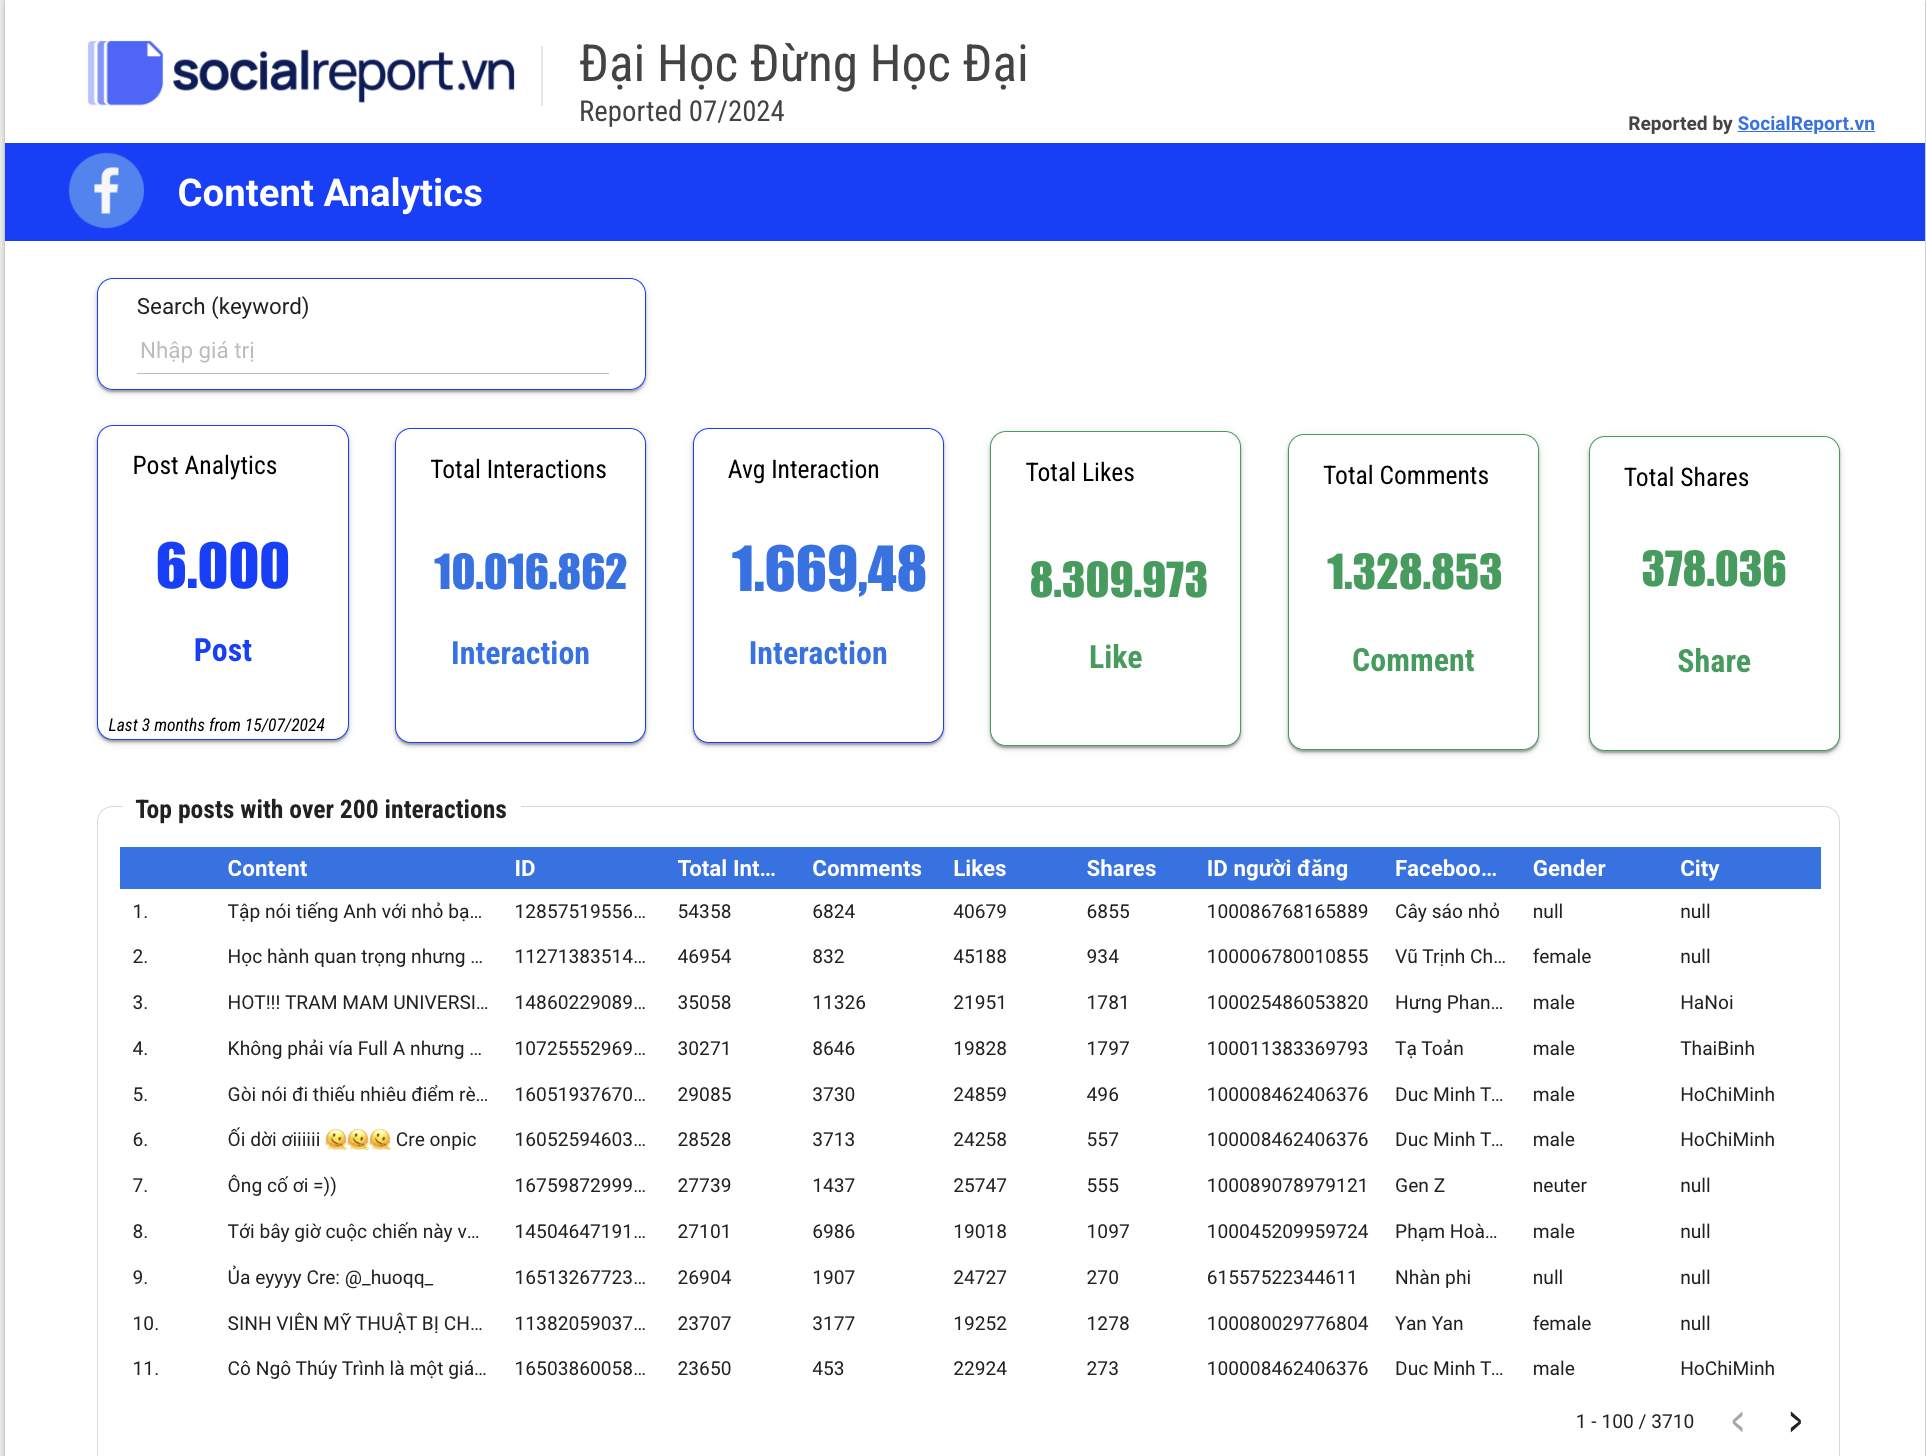Click the Total Shares 378.036 card
Image resolution: width=1926 pixels, height=1456 pixels.
[1713, 592]
